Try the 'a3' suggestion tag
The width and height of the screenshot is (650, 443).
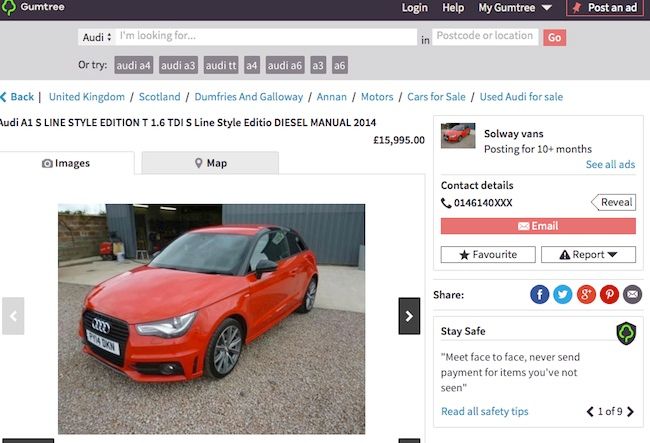coord(318,65)
